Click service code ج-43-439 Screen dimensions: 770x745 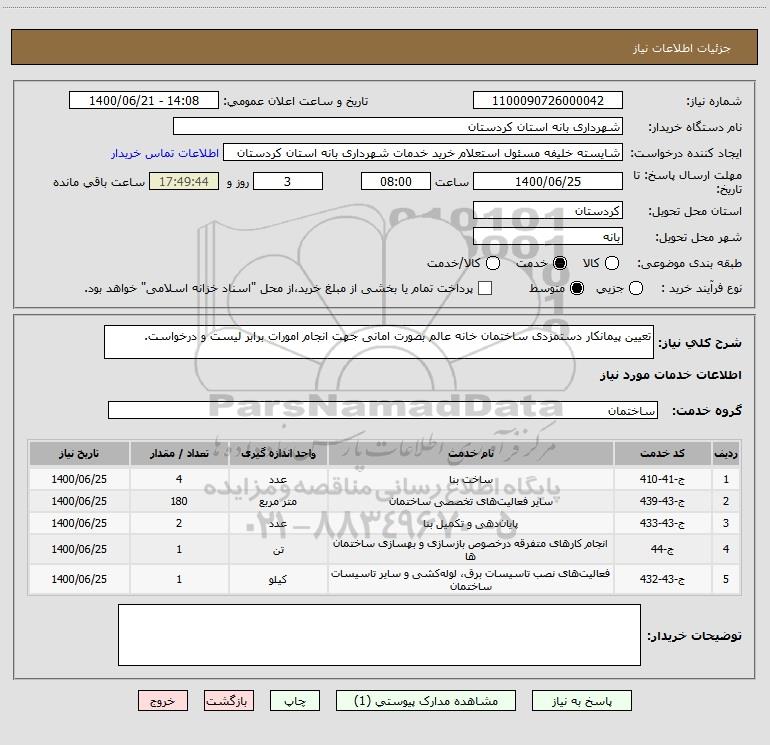(x=662, y=501)
